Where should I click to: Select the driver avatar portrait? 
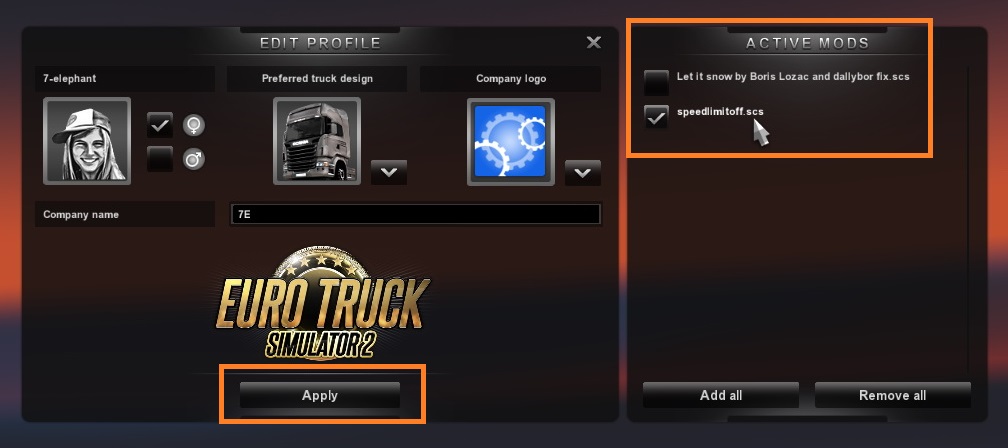pyautogui.click(x=87, y=141)
